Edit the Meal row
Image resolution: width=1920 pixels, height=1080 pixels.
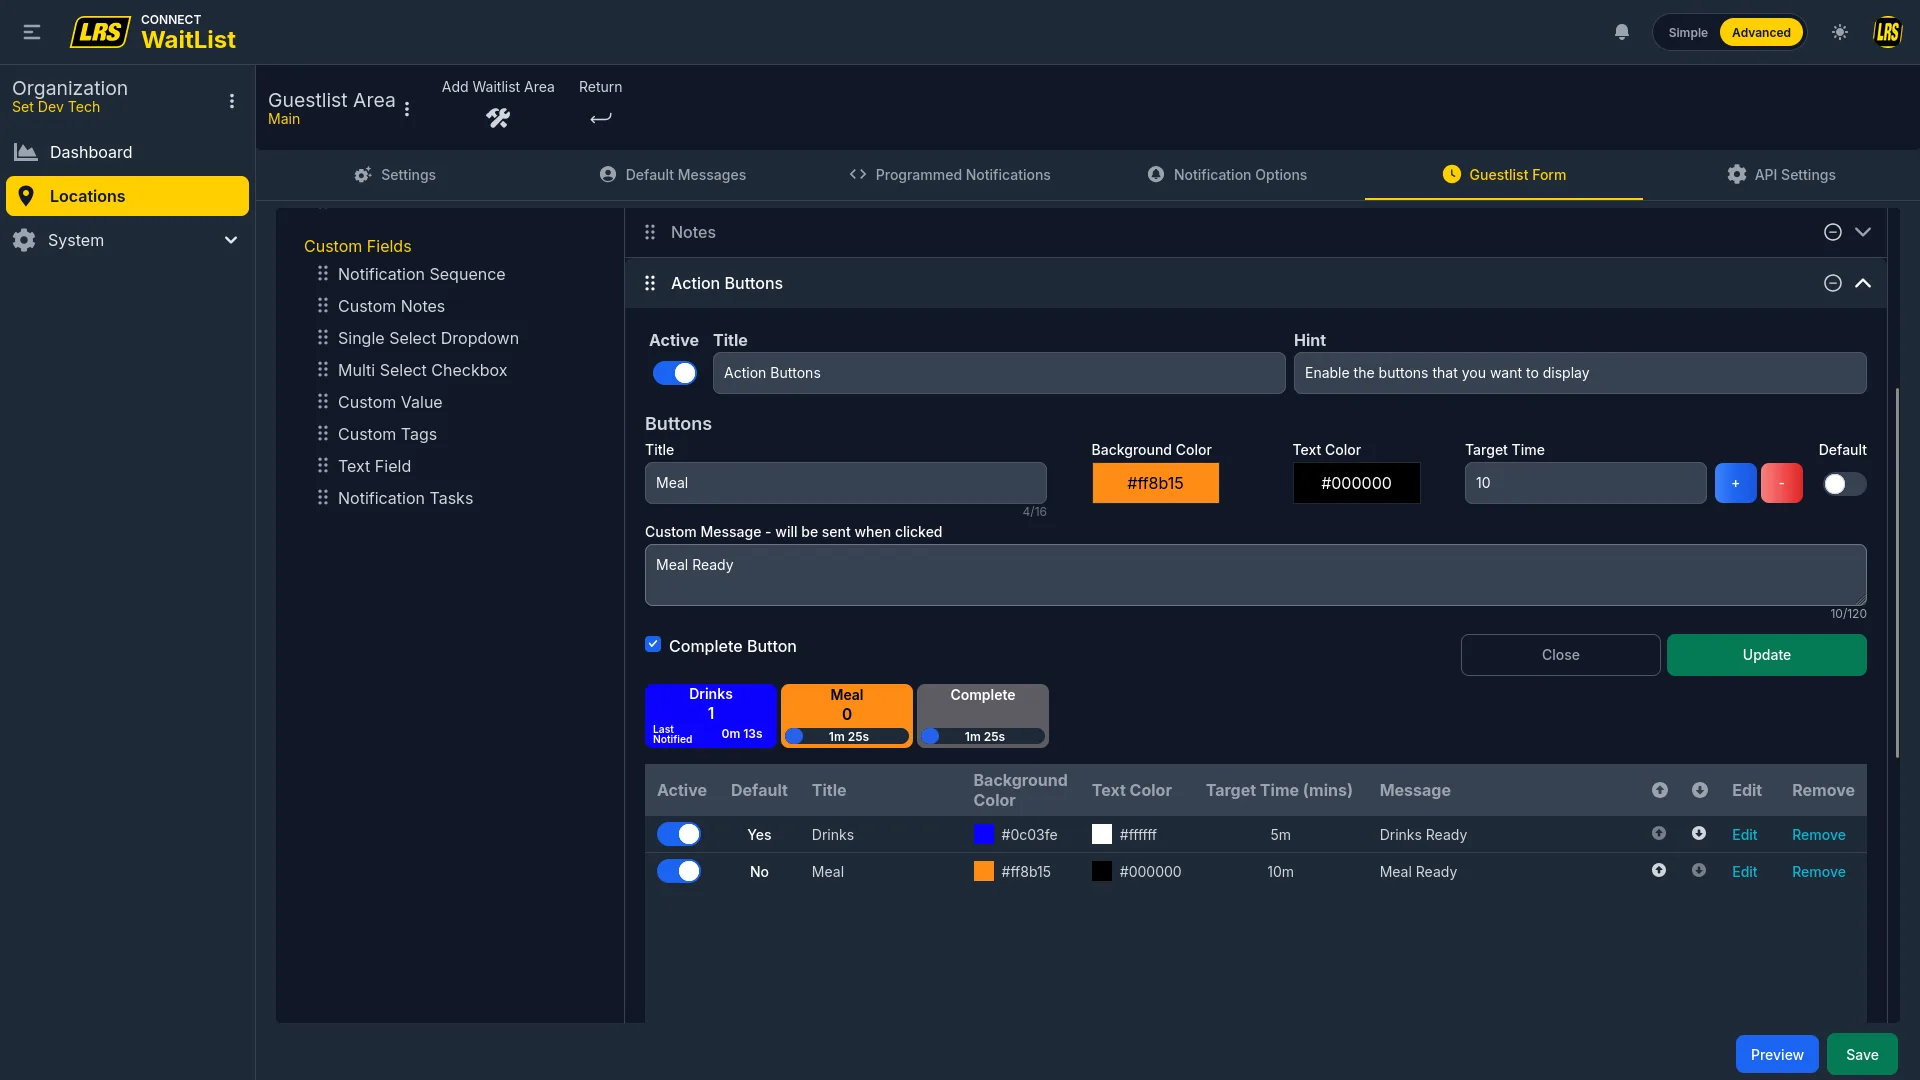pos(1744,872)
